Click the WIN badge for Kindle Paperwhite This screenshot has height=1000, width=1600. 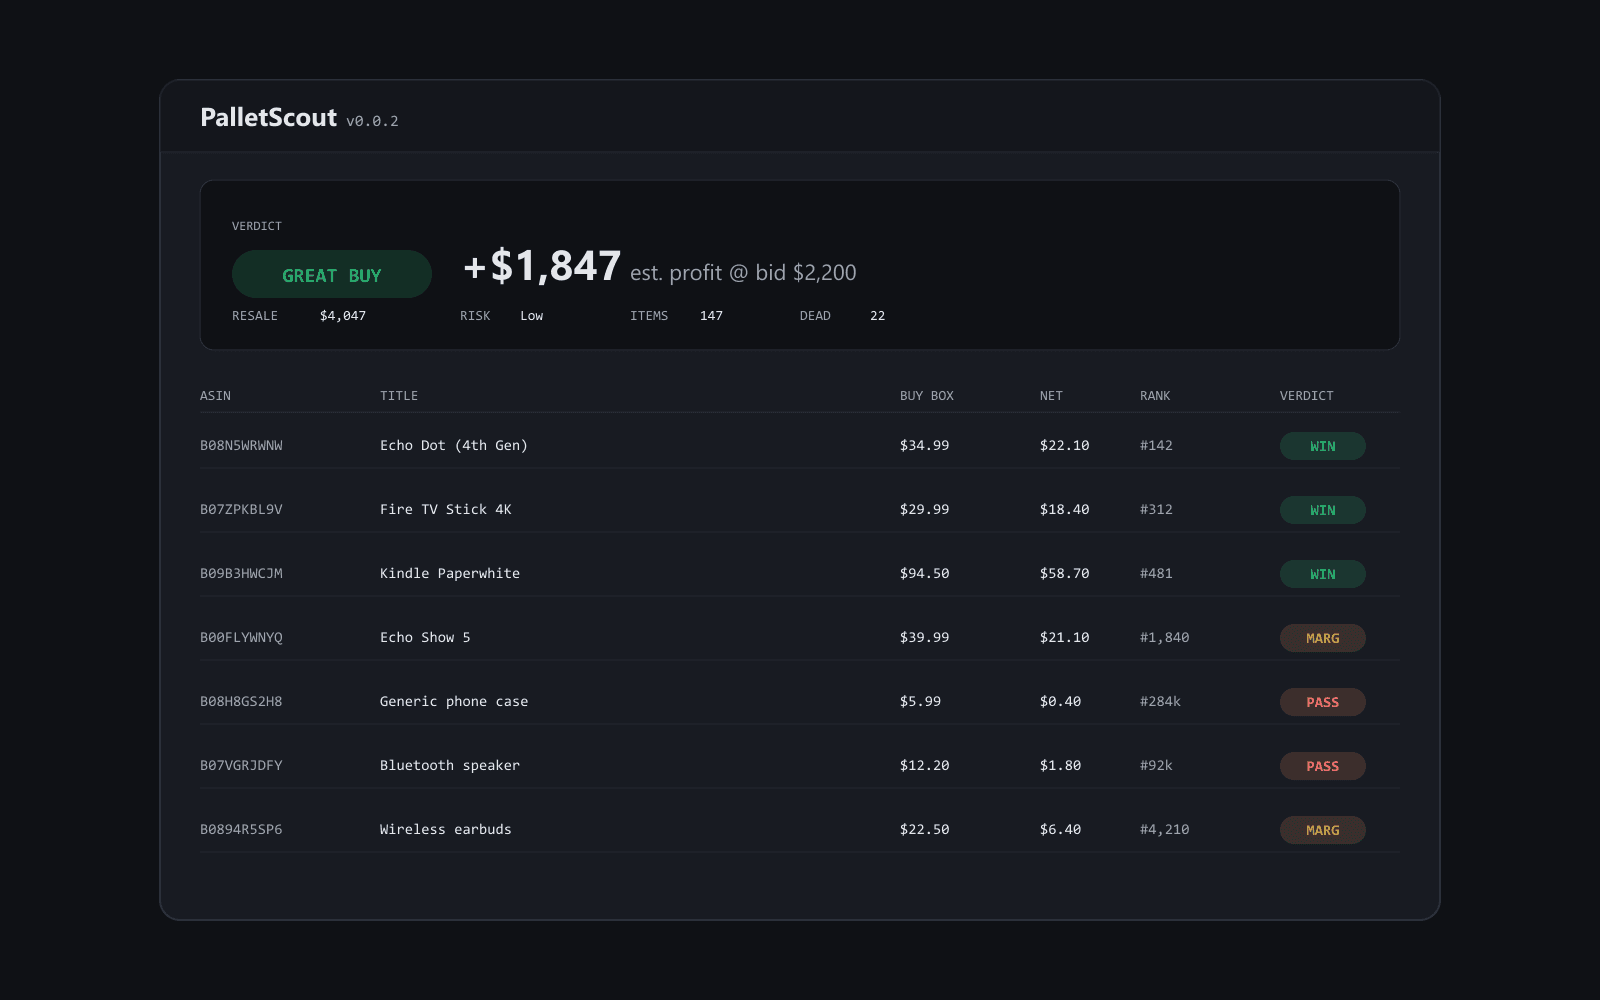[x=1323, y=574]
